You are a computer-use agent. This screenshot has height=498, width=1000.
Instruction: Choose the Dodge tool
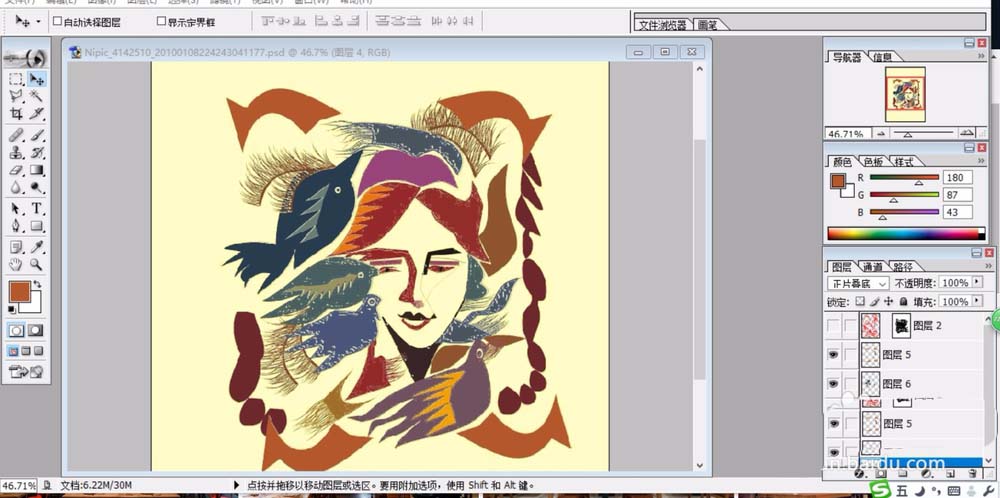[36, 187]
